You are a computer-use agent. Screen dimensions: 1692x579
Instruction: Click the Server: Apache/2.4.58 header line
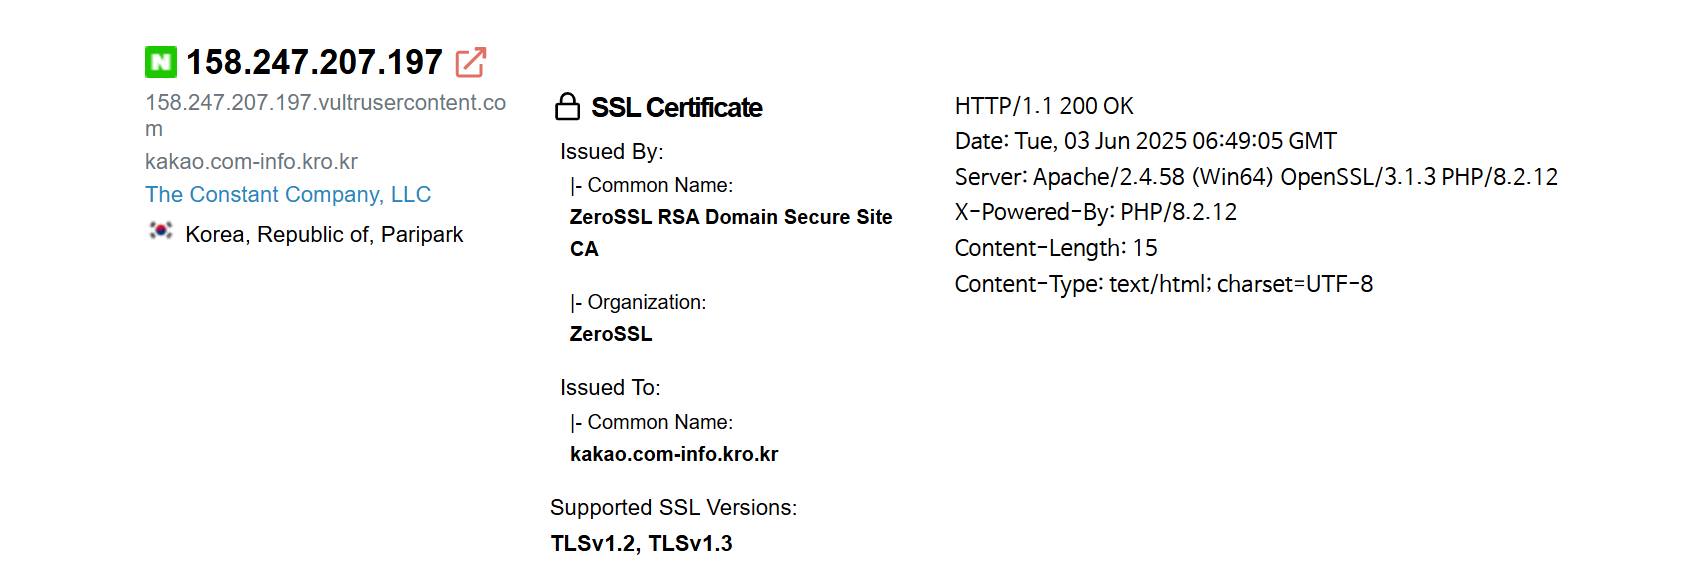click(x=1256, y=177)
